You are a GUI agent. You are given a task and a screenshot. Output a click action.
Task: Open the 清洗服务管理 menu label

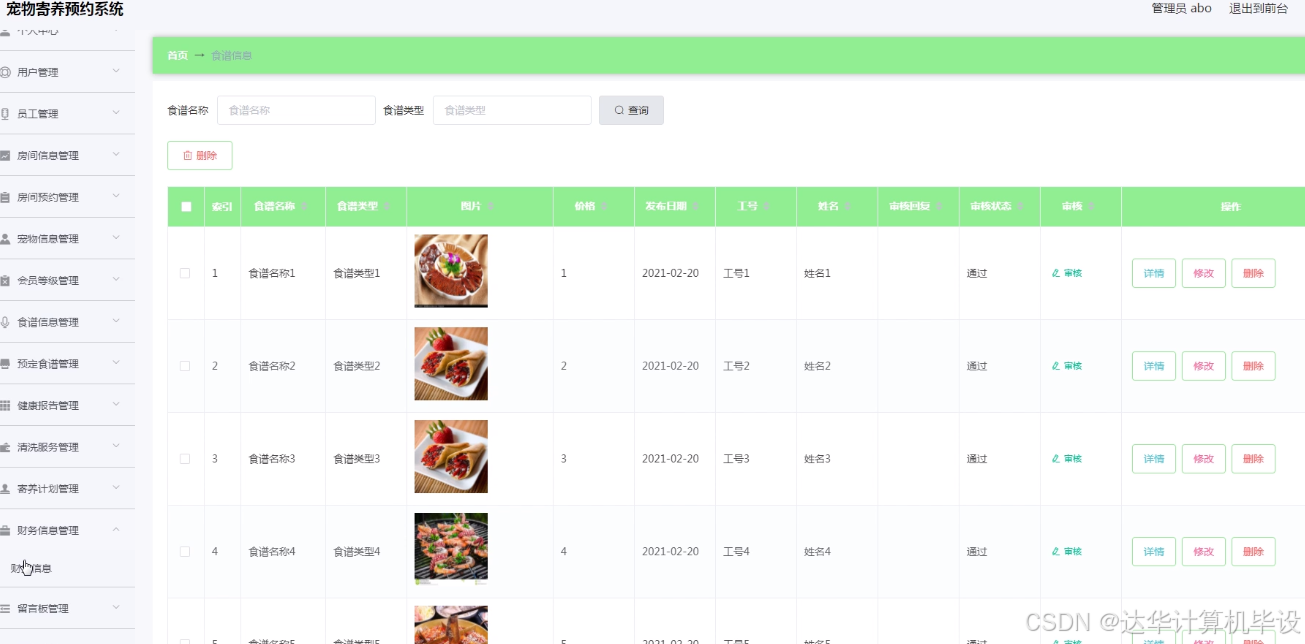[x=48, y=447]
